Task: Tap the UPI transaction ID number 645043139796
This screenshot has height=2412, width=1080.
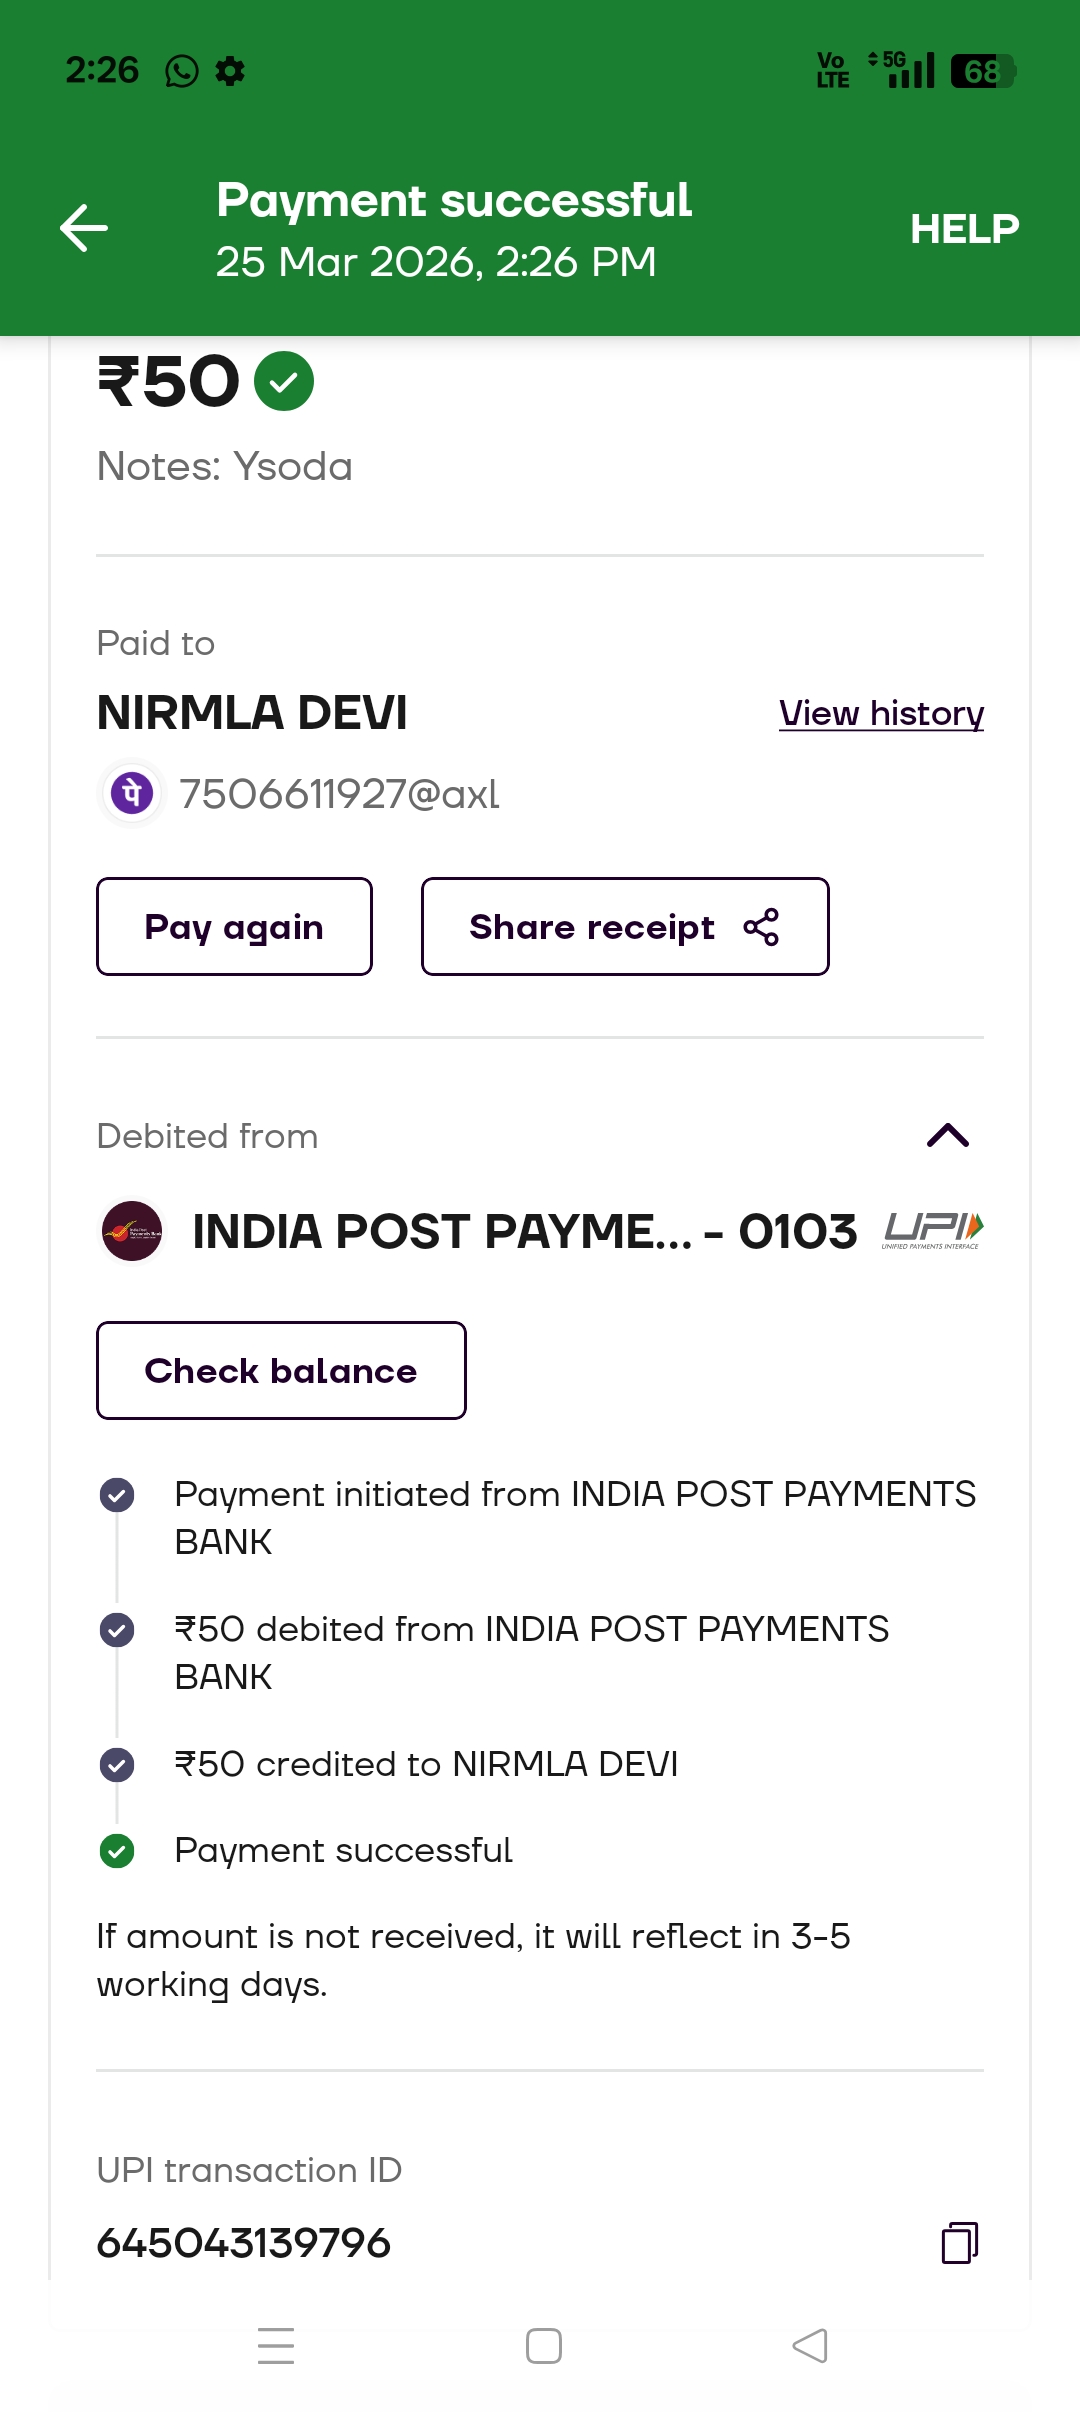Action: 244,2243
